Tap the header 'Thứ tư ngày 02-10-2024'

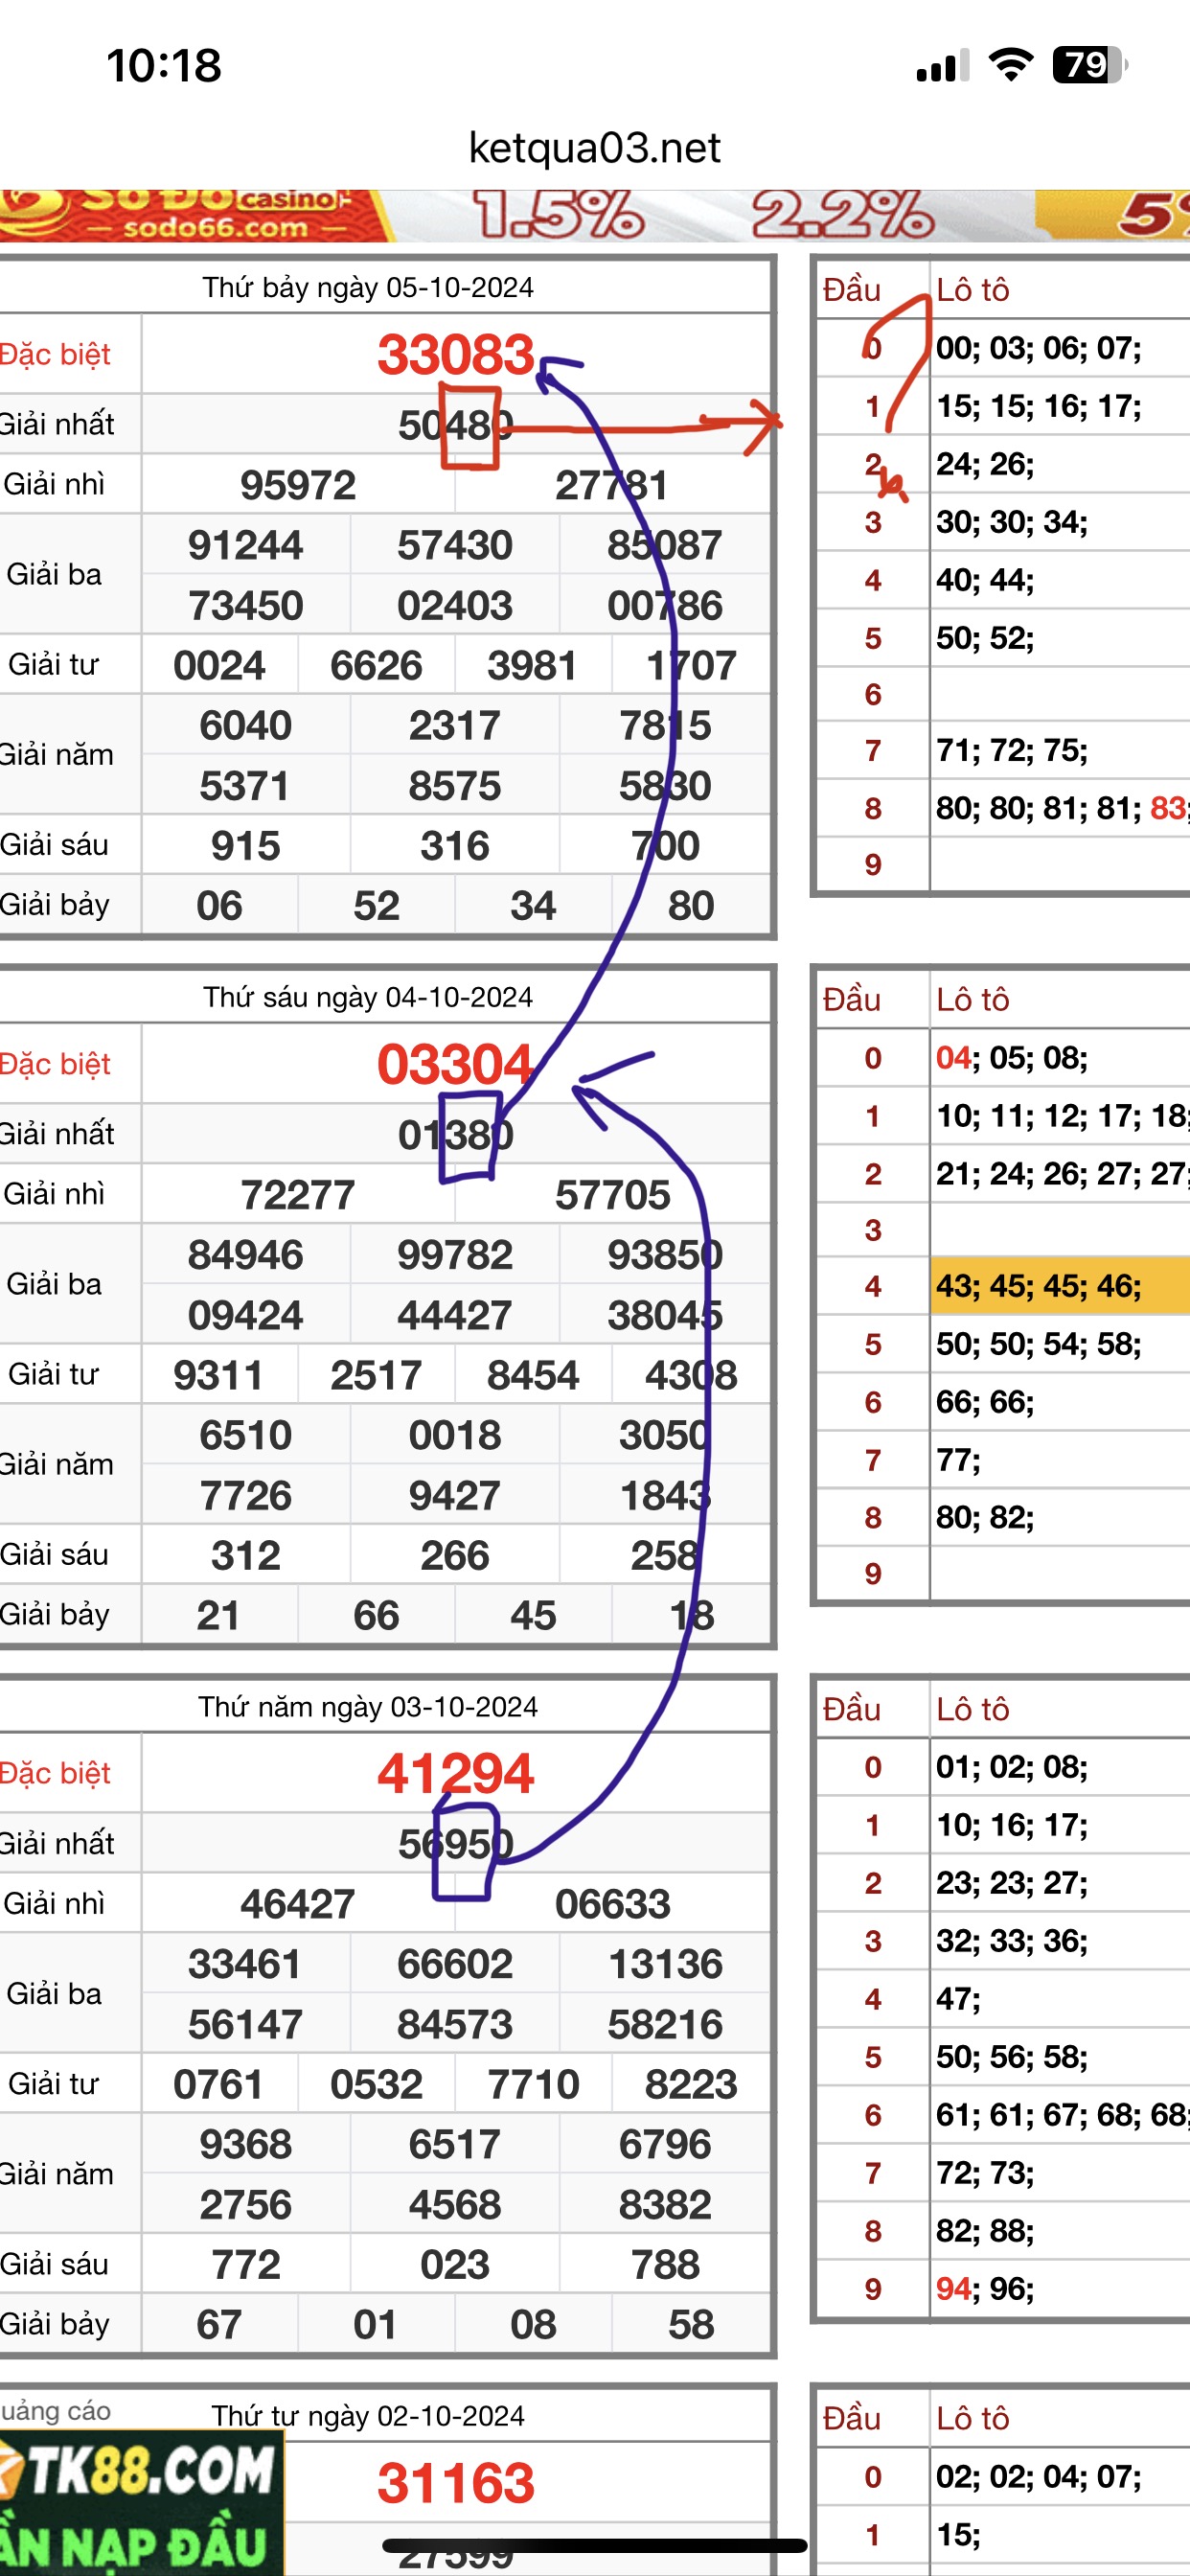coord(368,2415)
